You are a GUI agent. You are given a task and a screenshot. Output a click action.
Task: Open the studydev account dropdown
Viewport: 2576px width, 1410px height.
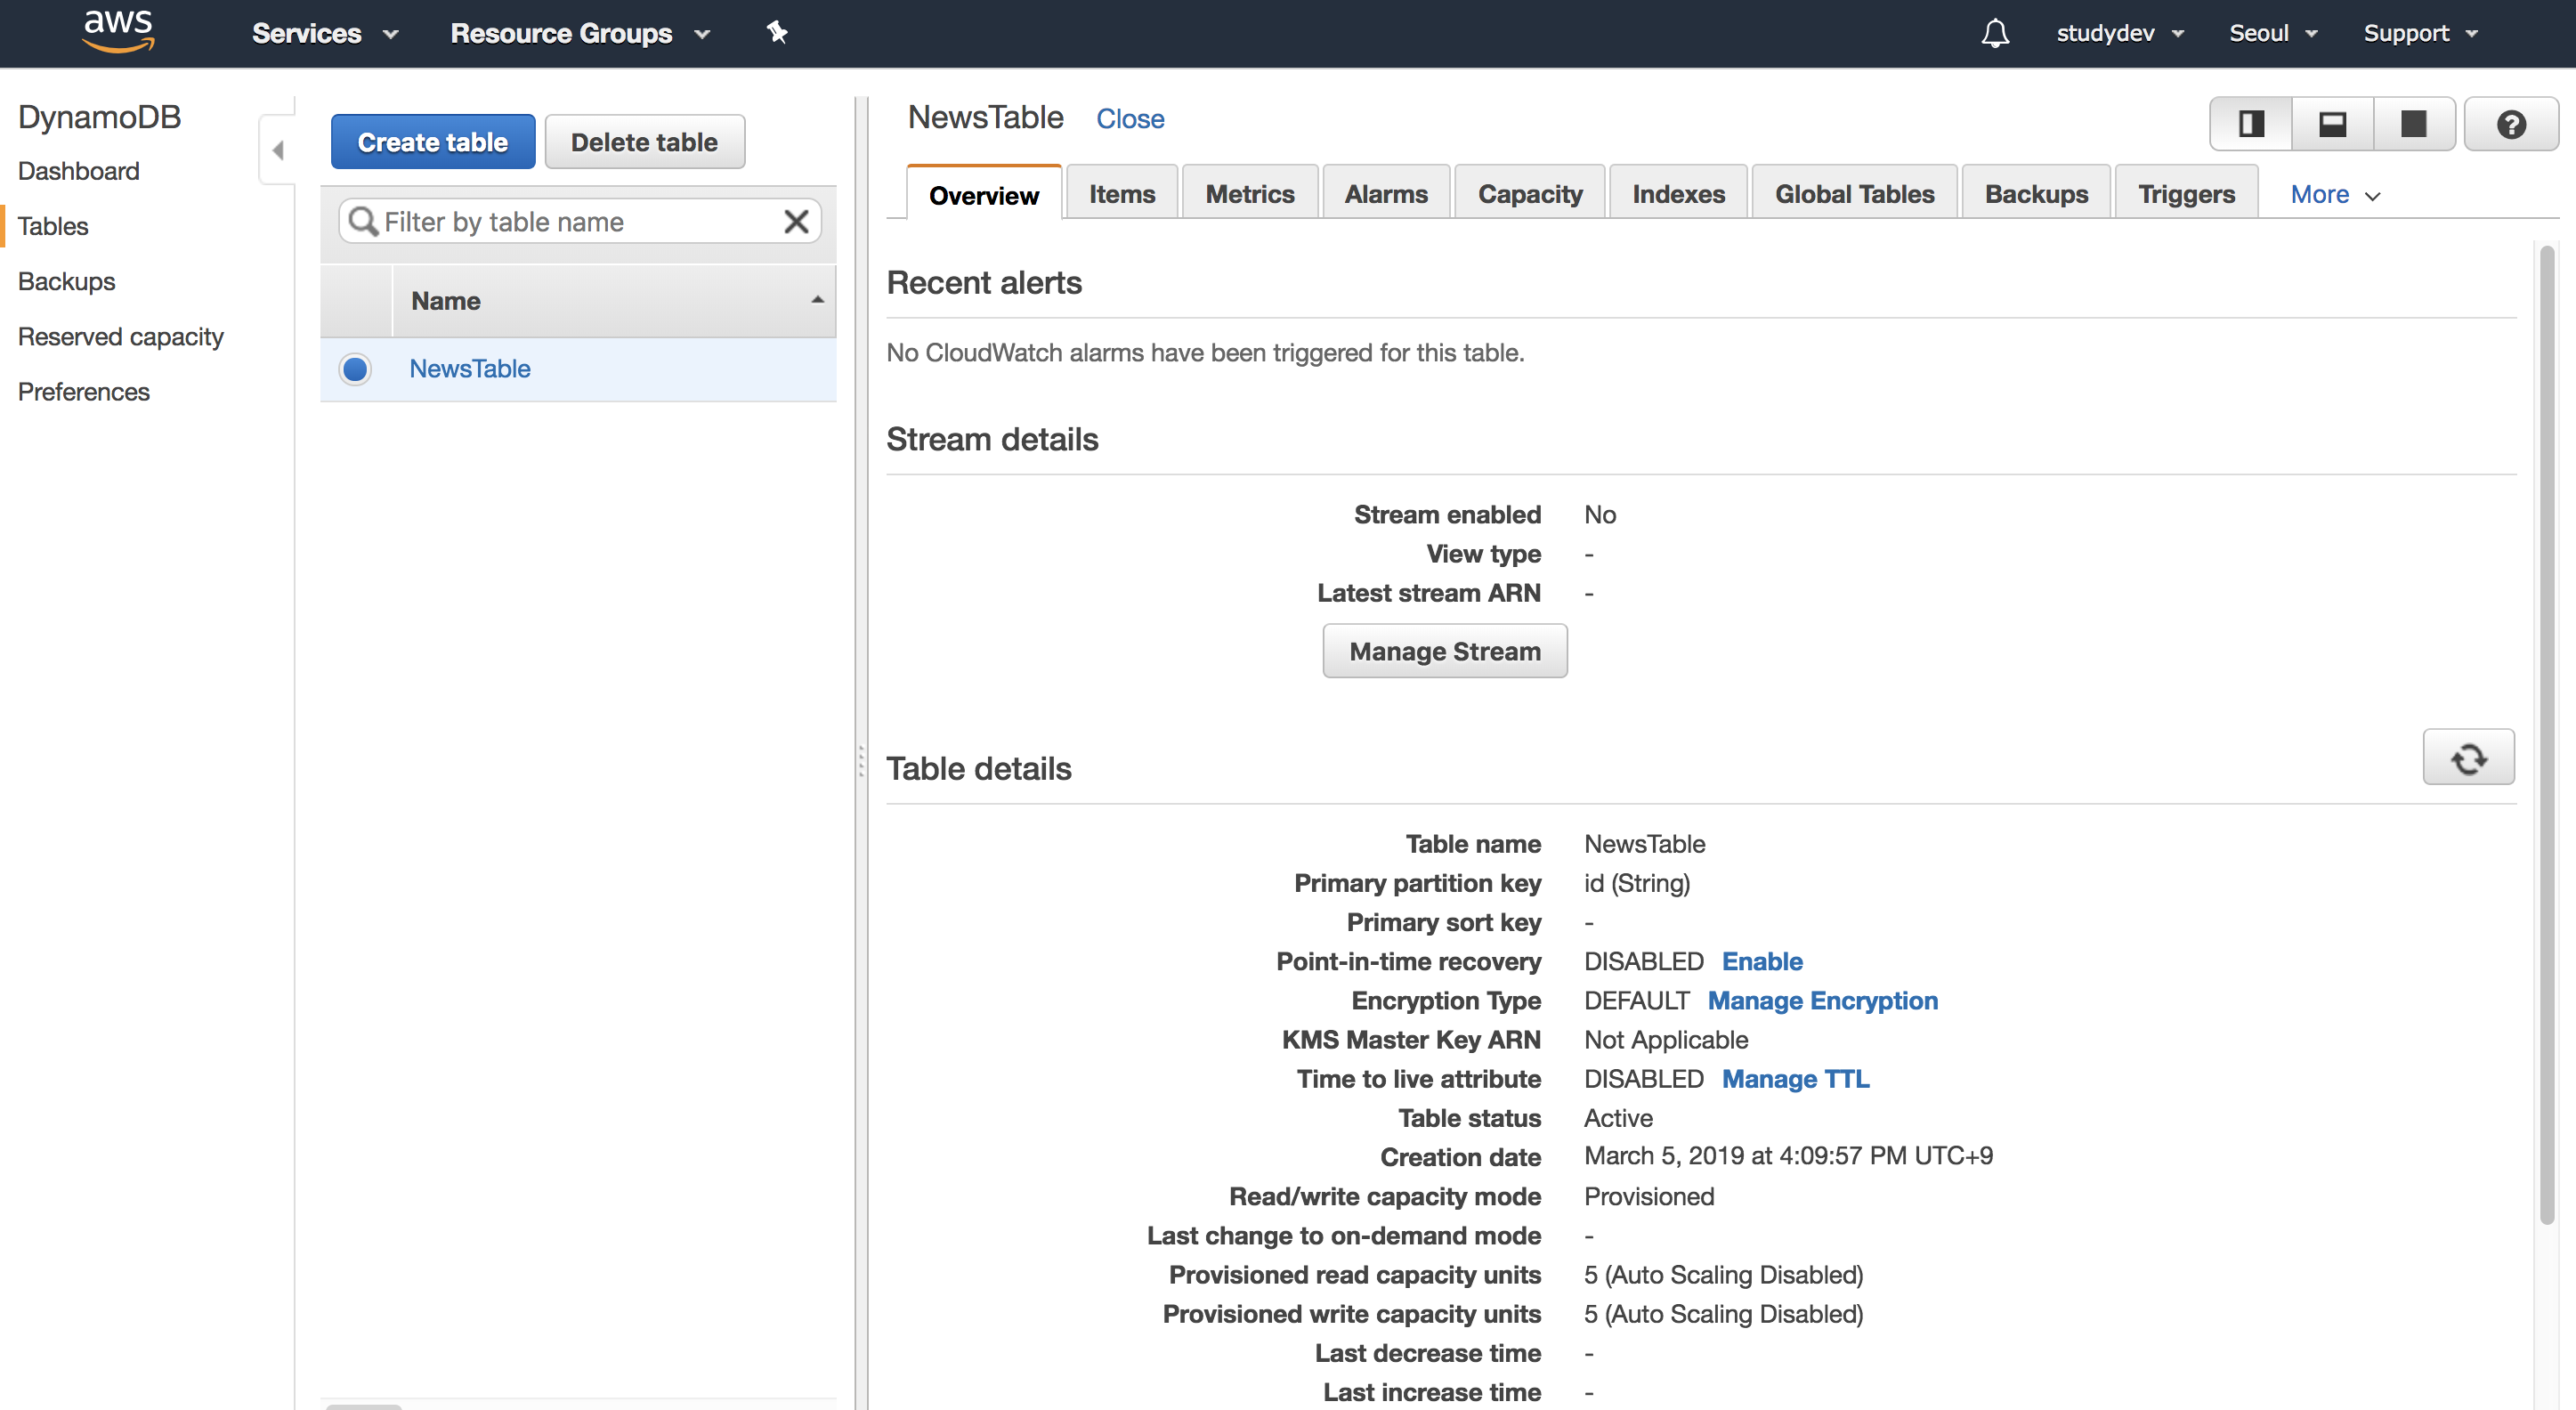click(2120, 33)
